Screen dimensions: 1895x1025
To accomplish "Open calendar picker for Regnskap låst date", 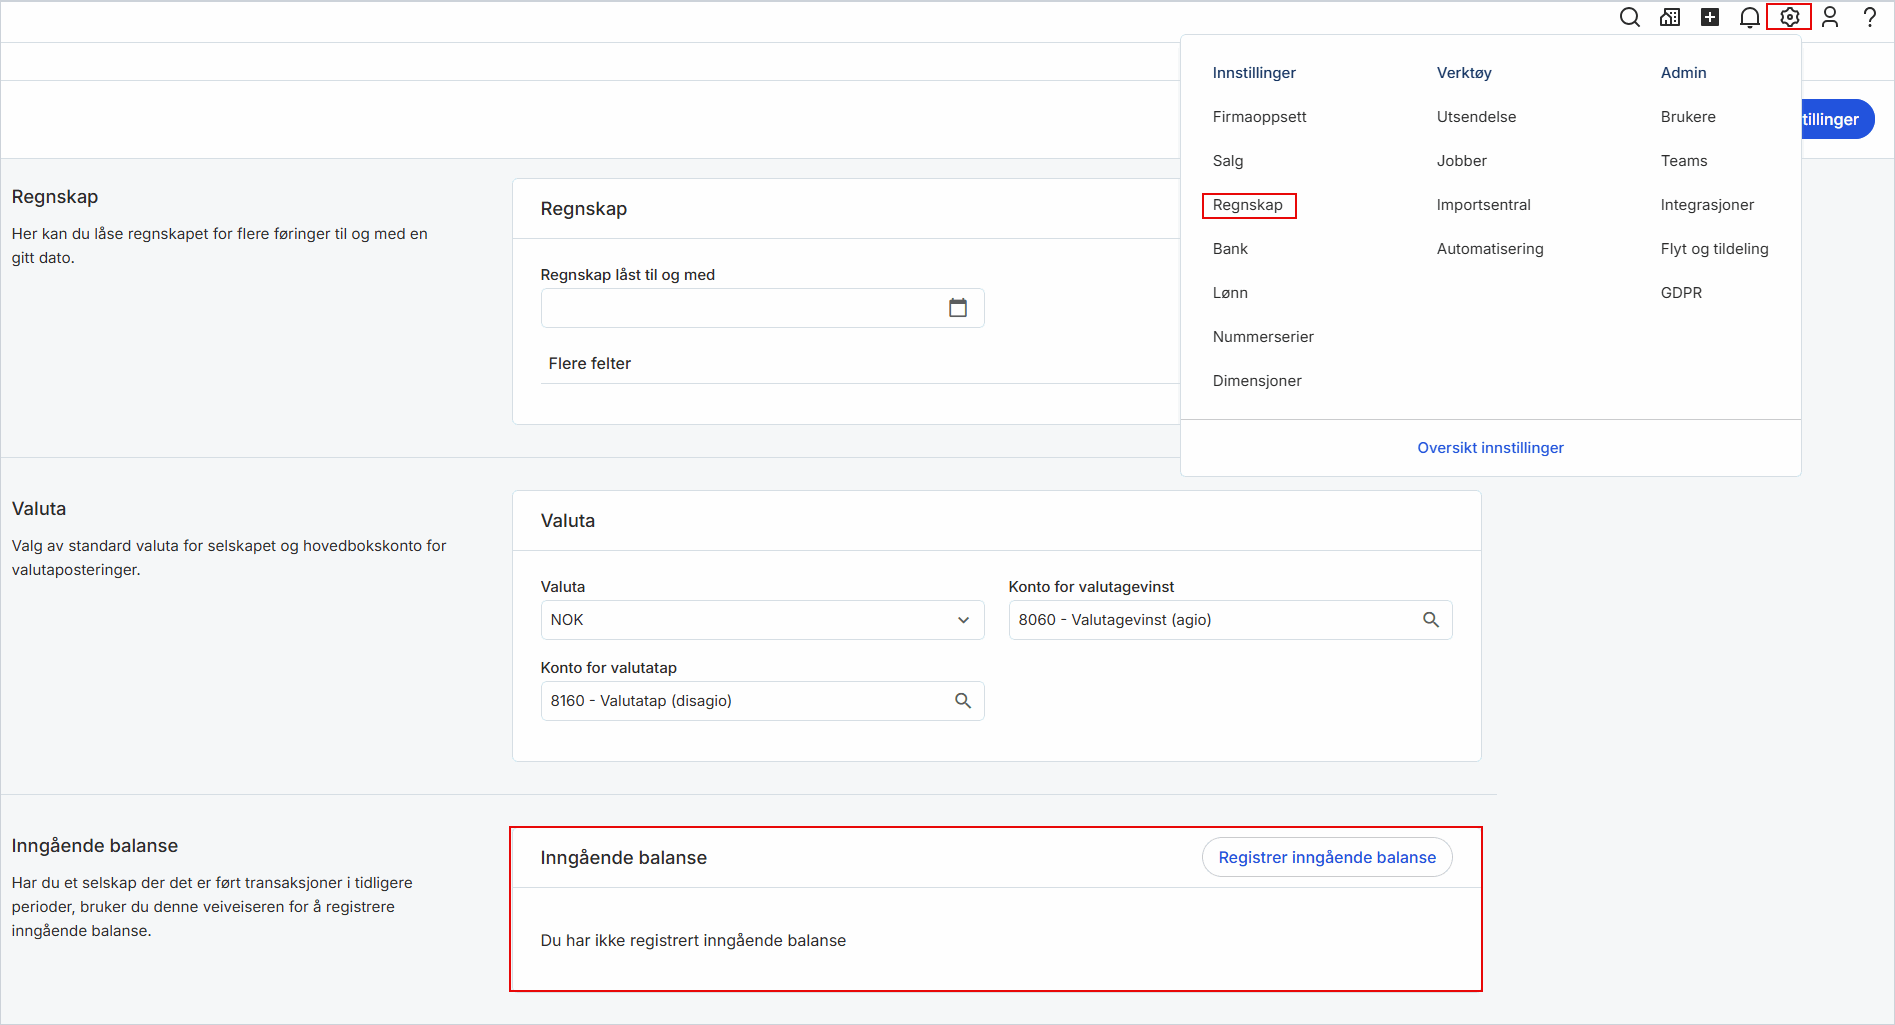I will pos(958,308).
